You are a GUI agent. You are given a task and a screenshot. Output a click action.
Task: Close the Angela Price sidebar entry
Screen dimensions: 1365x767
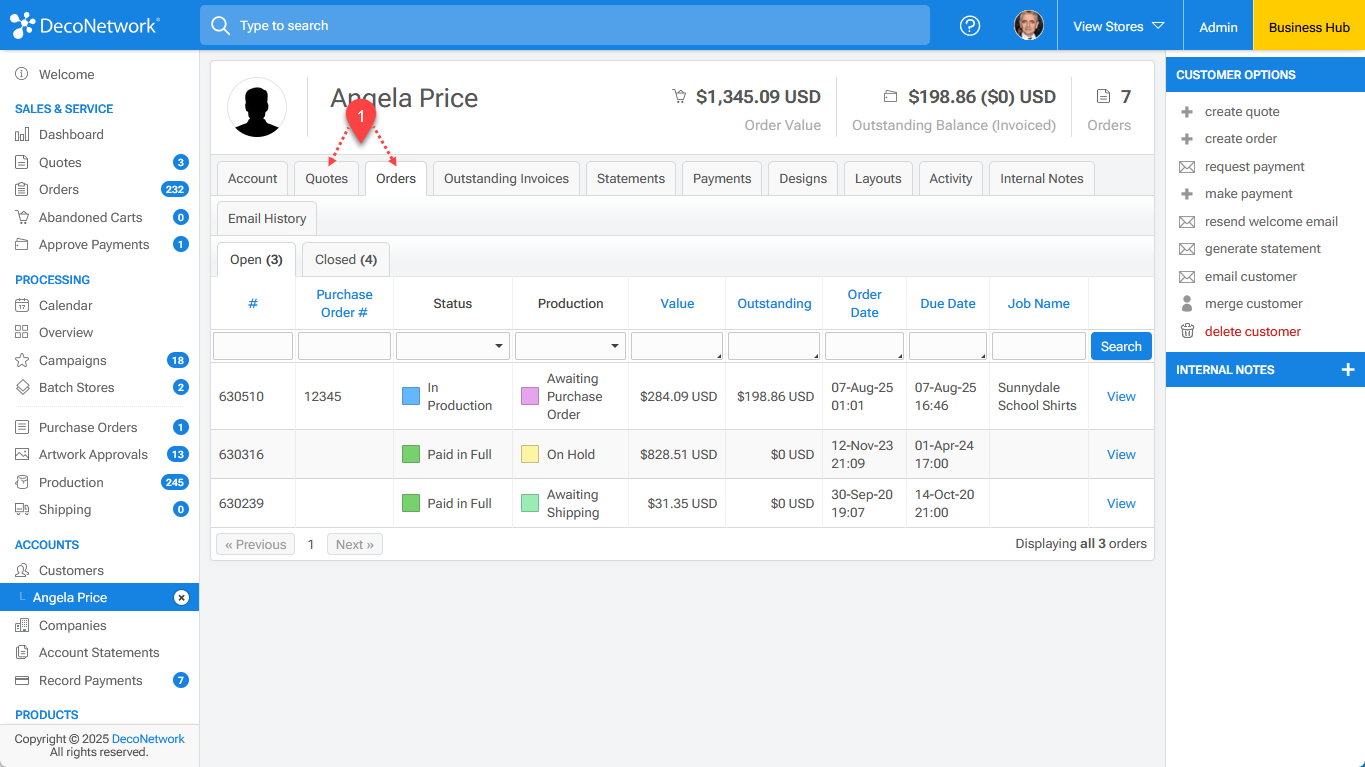click(181, 597)
